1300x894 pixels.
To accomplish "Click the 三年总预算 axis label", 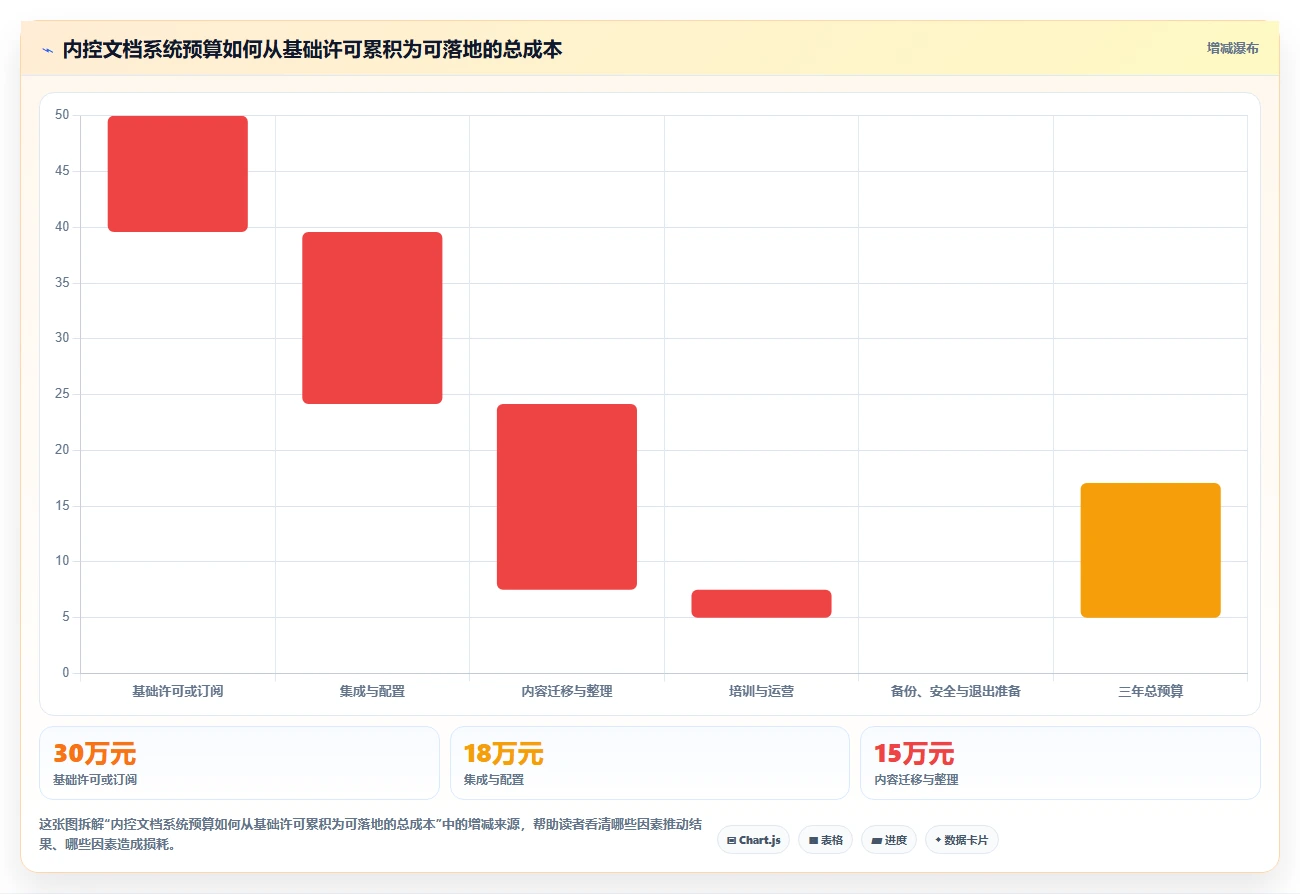I will click(1150, 691).
